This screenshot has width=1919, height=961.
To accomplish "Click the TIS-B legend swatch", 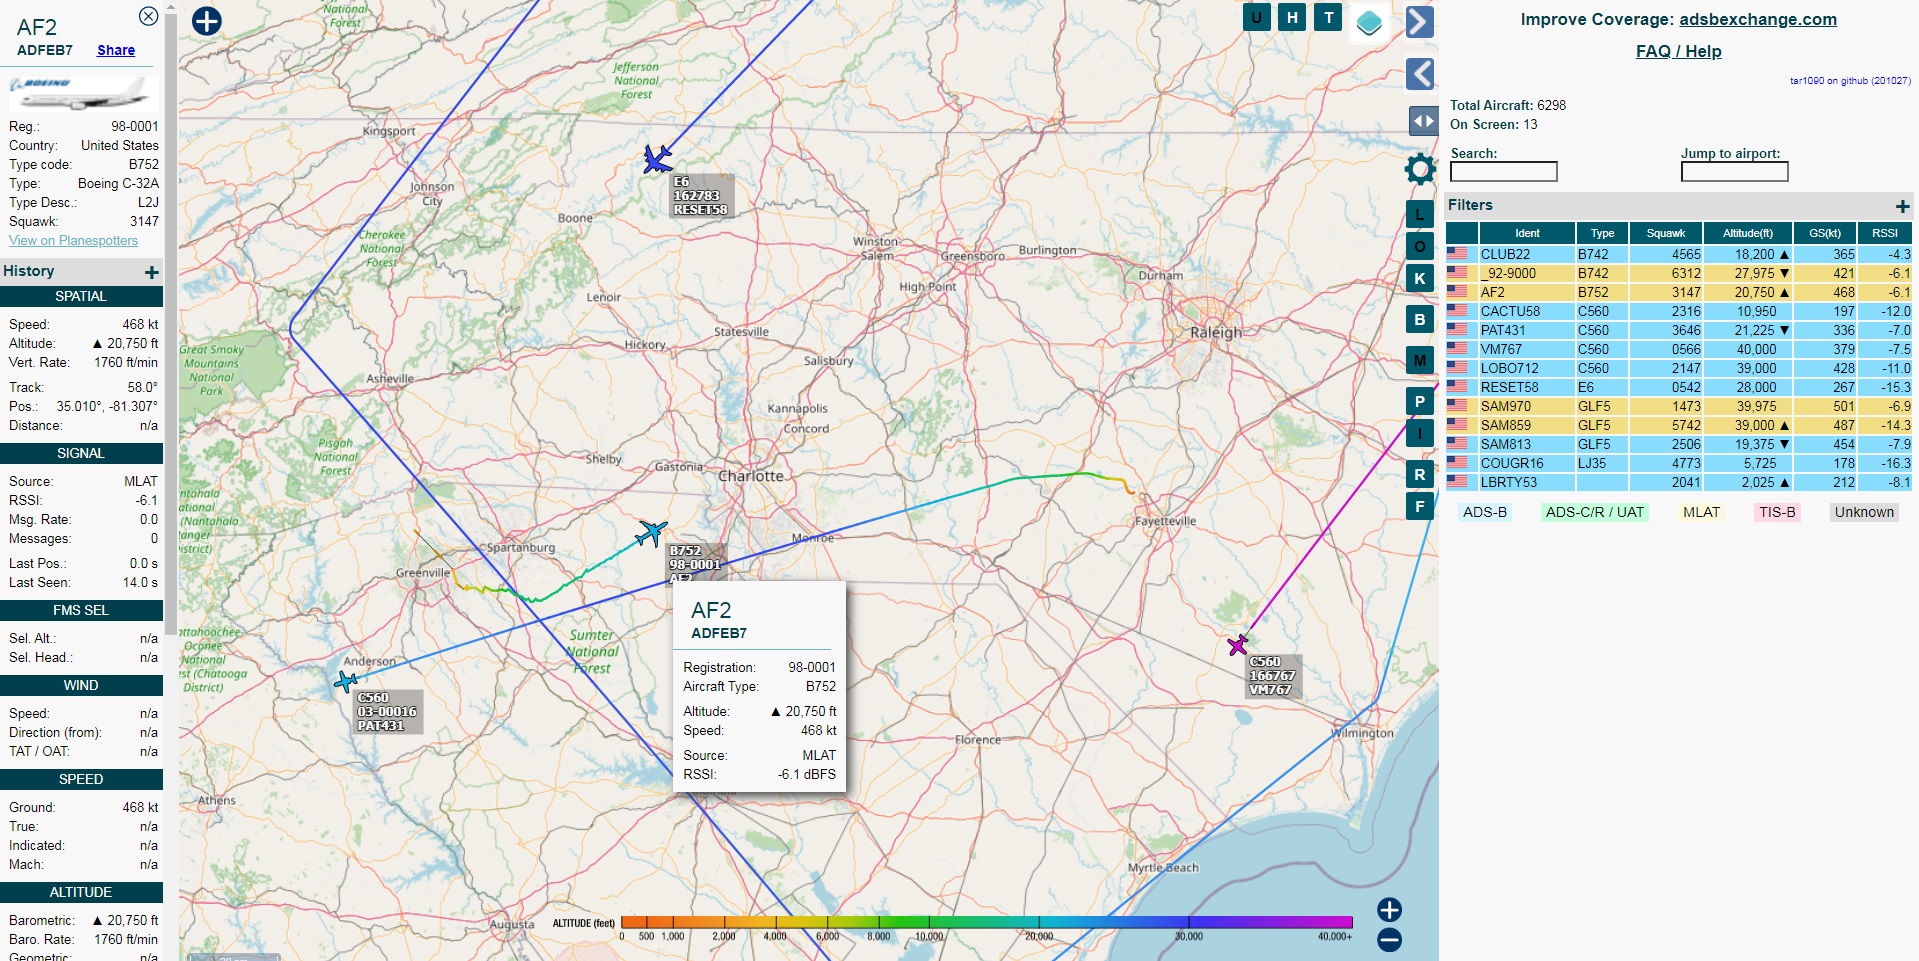I will (x=1777, y=512).
